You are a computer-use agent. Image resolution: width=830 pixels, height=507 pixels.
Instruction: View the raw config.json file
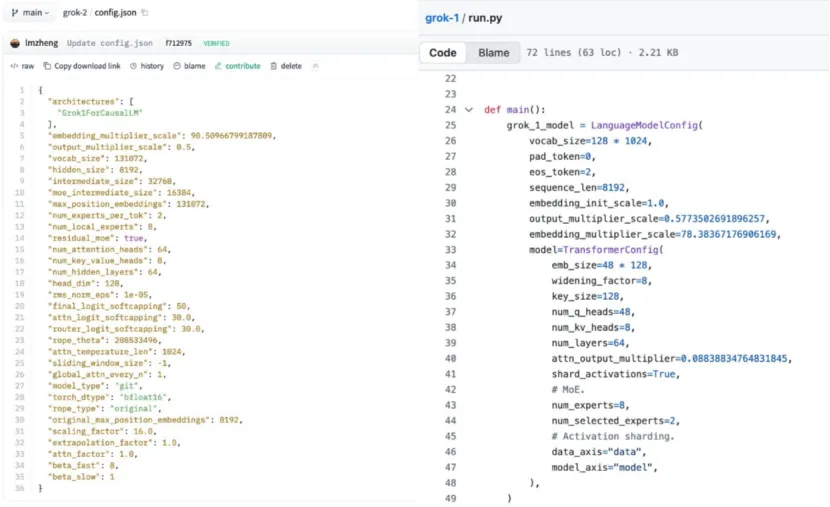coord(22,66)
